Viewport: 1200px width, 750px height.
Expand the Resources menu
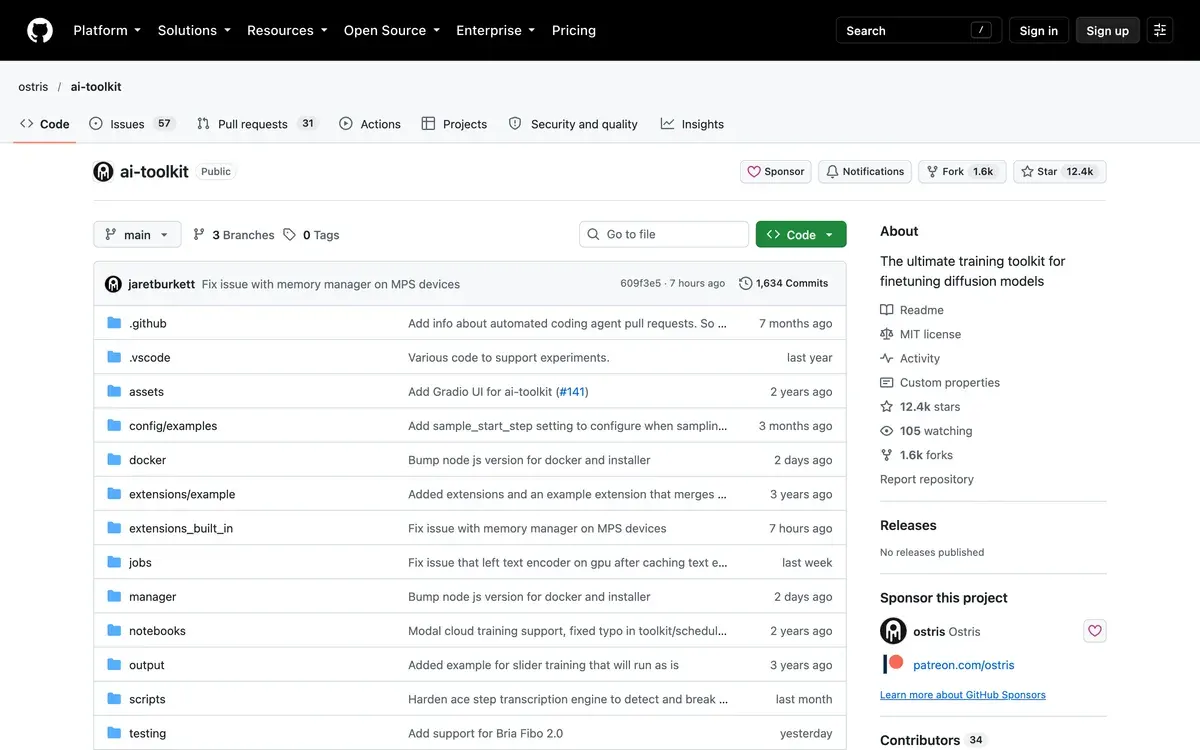[287, 30]
